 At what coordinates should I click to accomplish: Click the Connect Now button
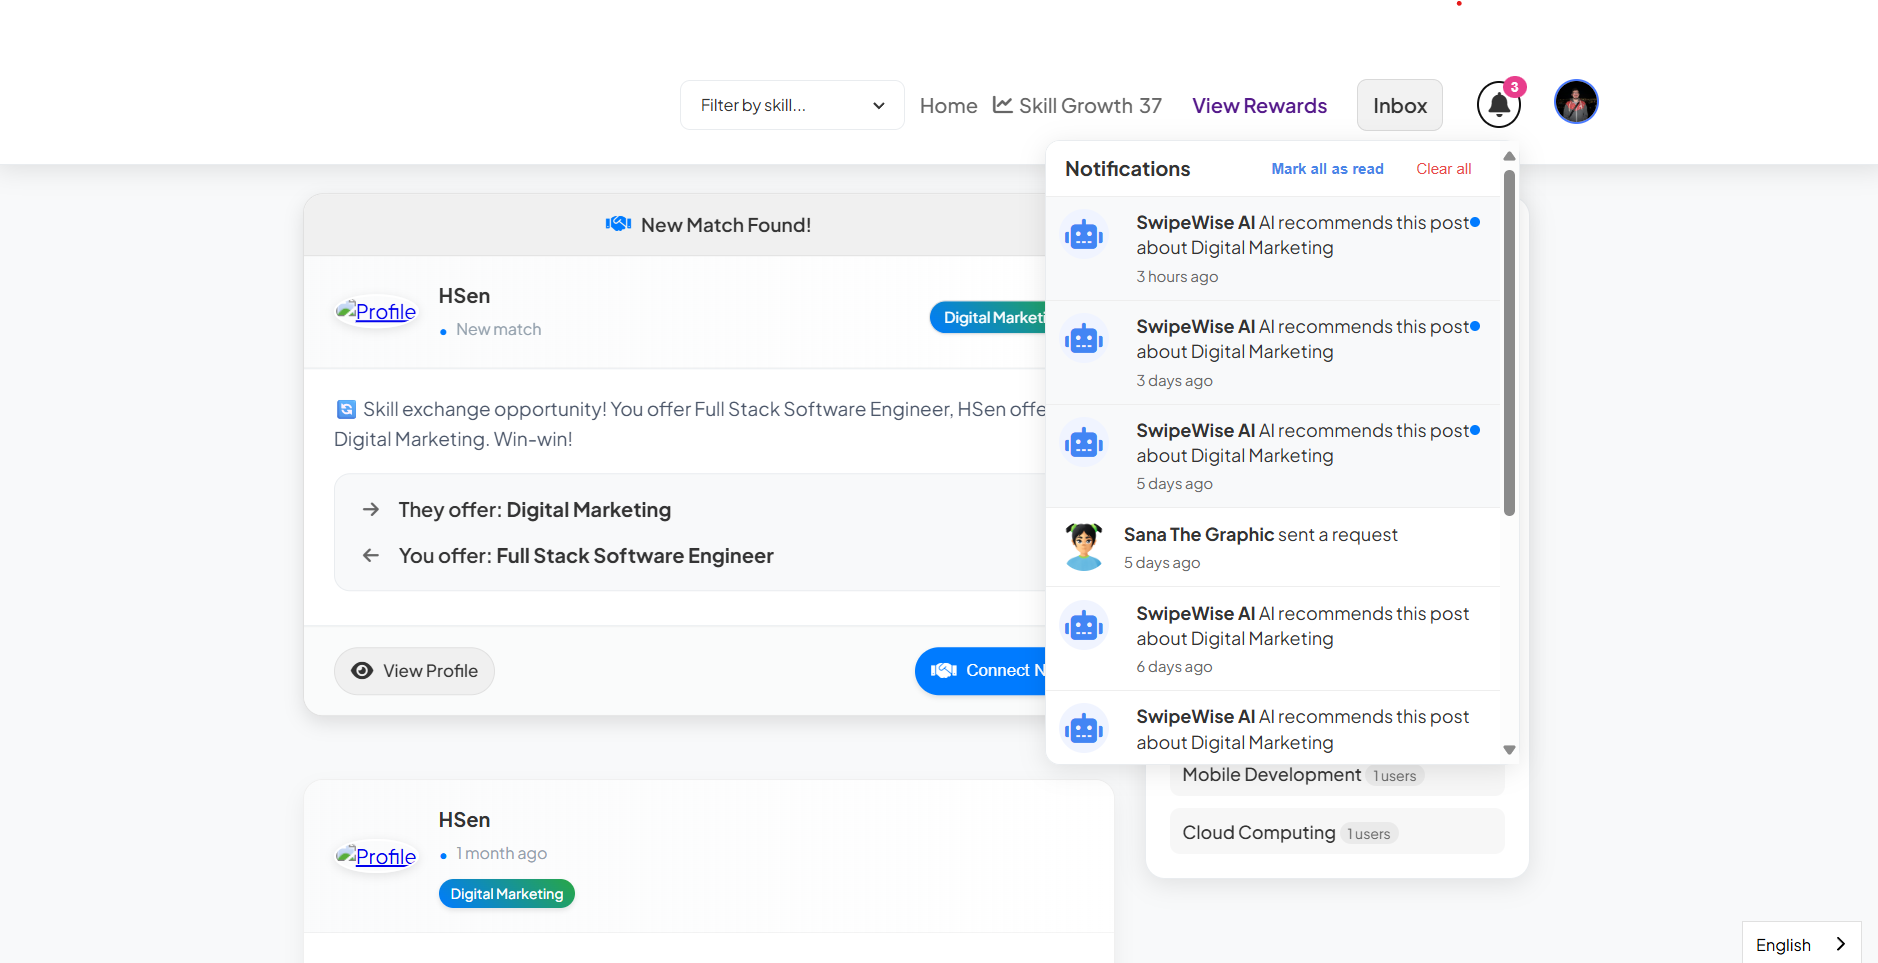[x=981, y=671]
